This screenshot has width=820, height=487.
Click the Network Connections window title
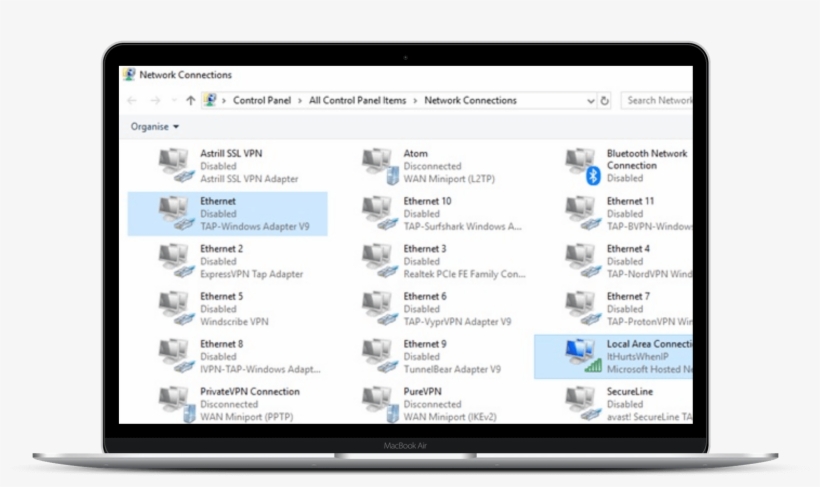[185, 75]
